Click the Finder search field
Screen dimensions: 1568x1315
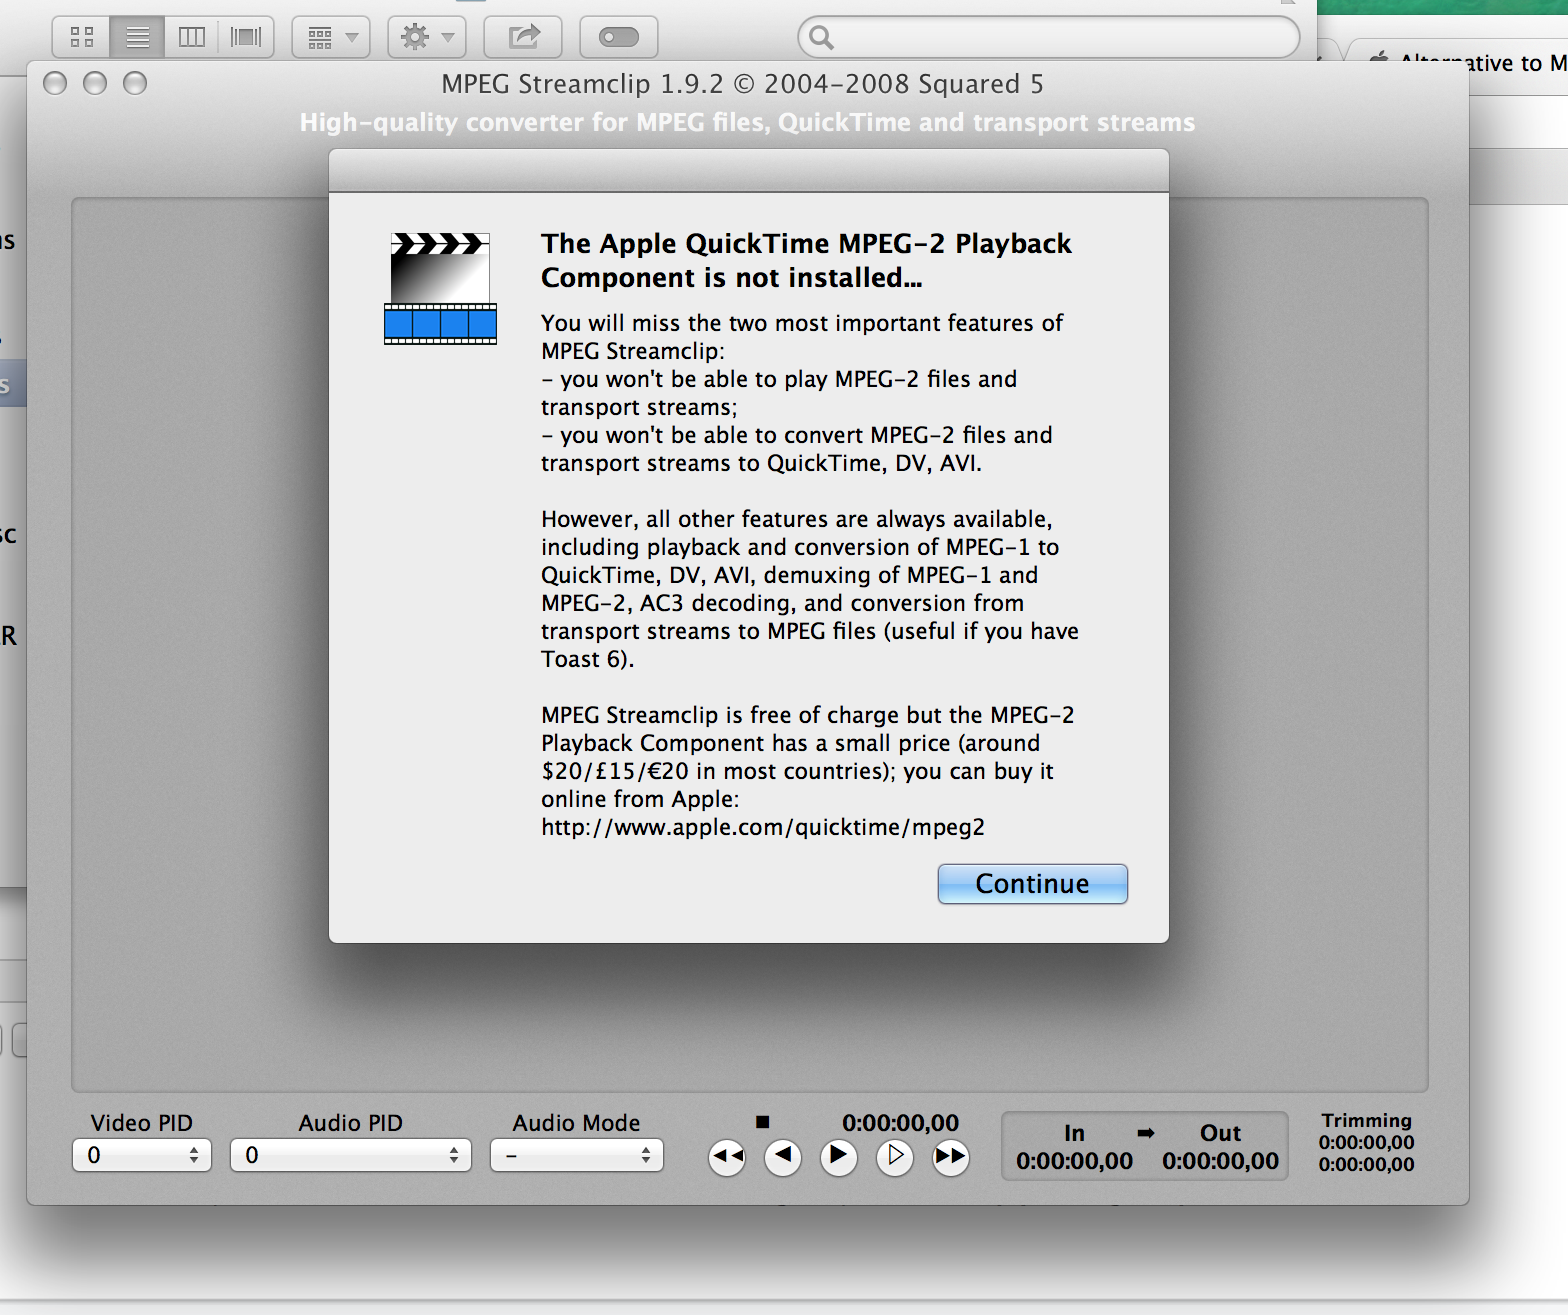[1049, 38]
